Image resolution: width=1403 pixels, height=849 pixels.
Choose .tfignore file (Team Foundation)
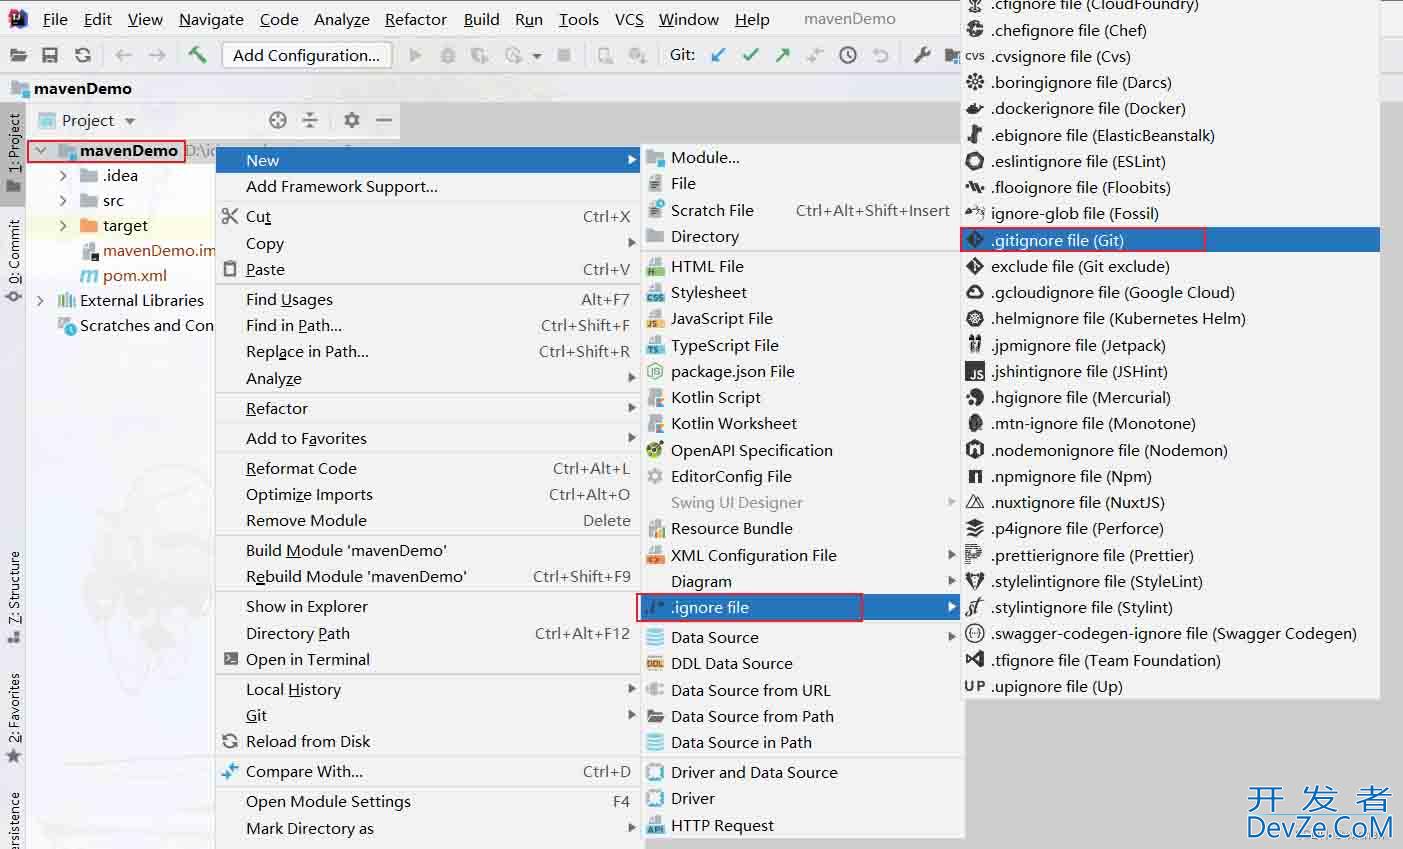pyautogui.click(x=1170, y=660)
